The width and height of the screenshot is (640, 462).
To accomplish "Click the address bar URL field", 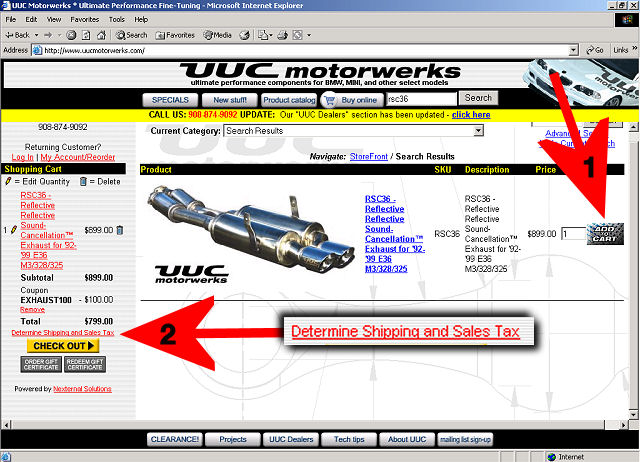I will coord(302,50).
